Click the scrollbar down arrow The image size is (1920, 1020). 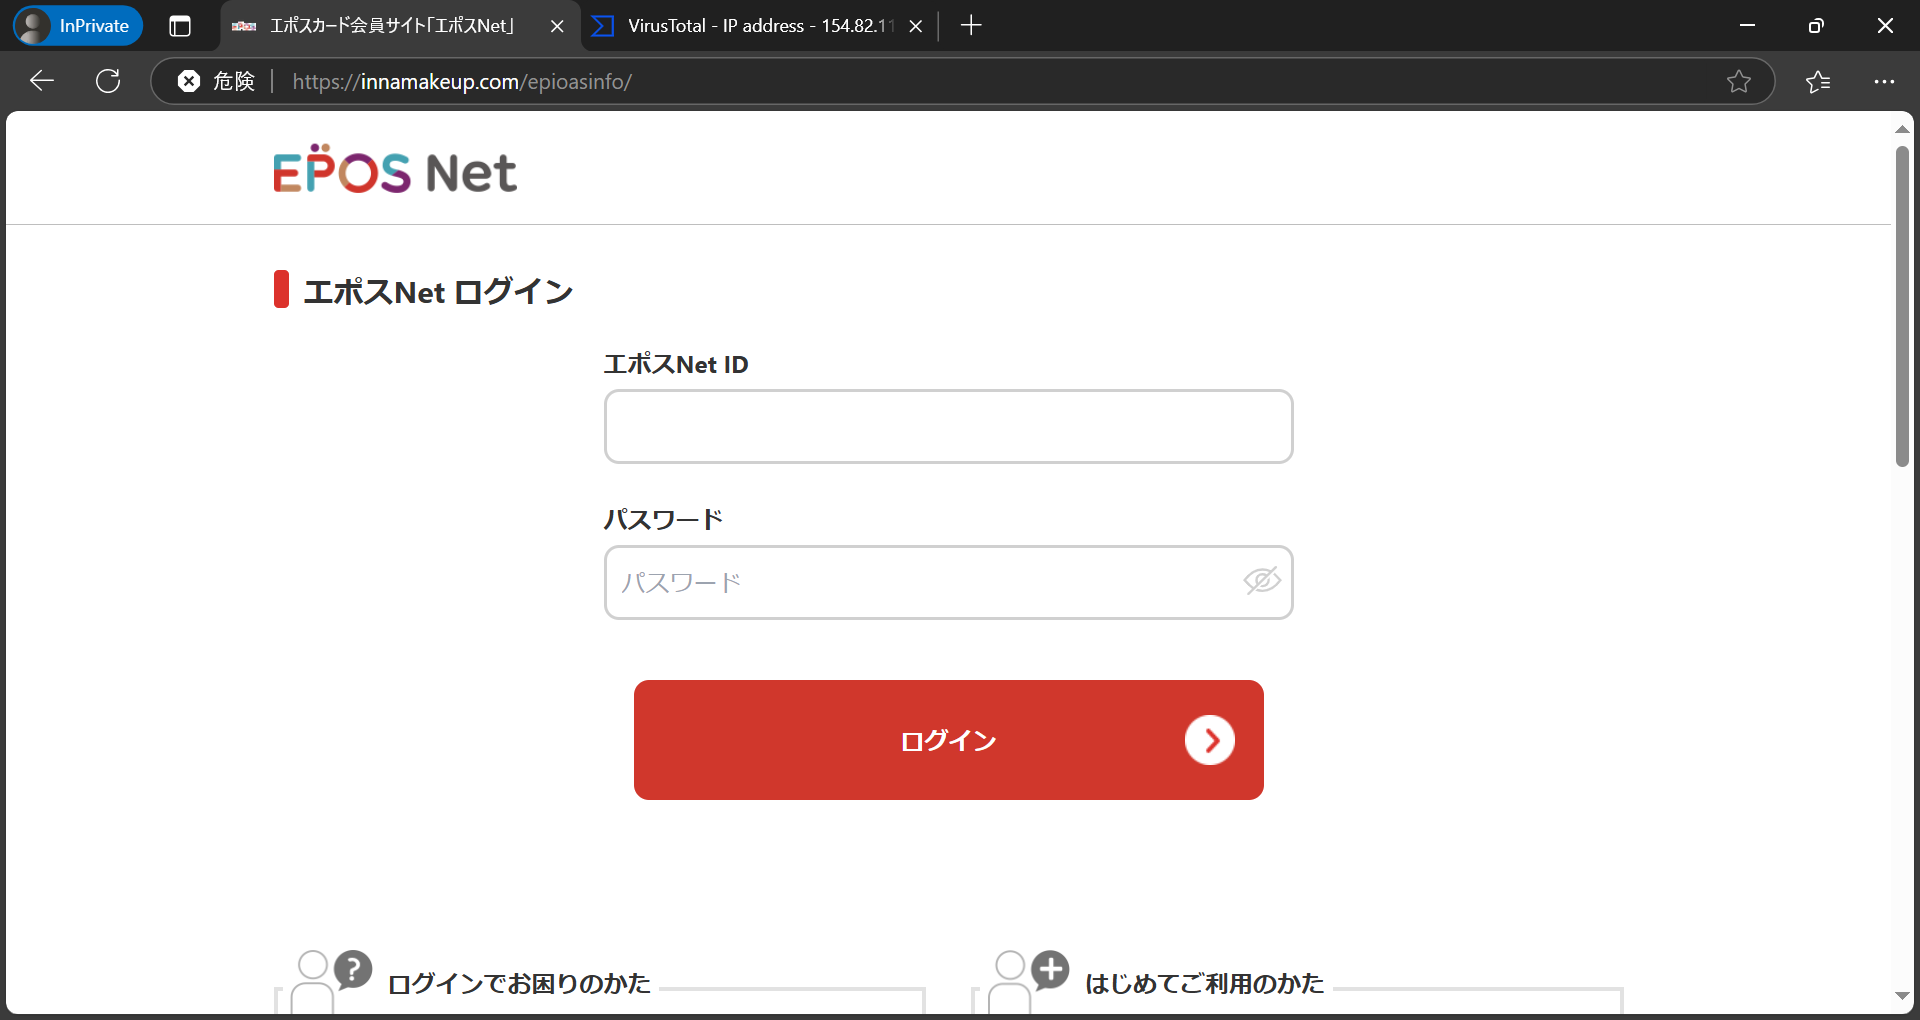[x=1902, y=995]
